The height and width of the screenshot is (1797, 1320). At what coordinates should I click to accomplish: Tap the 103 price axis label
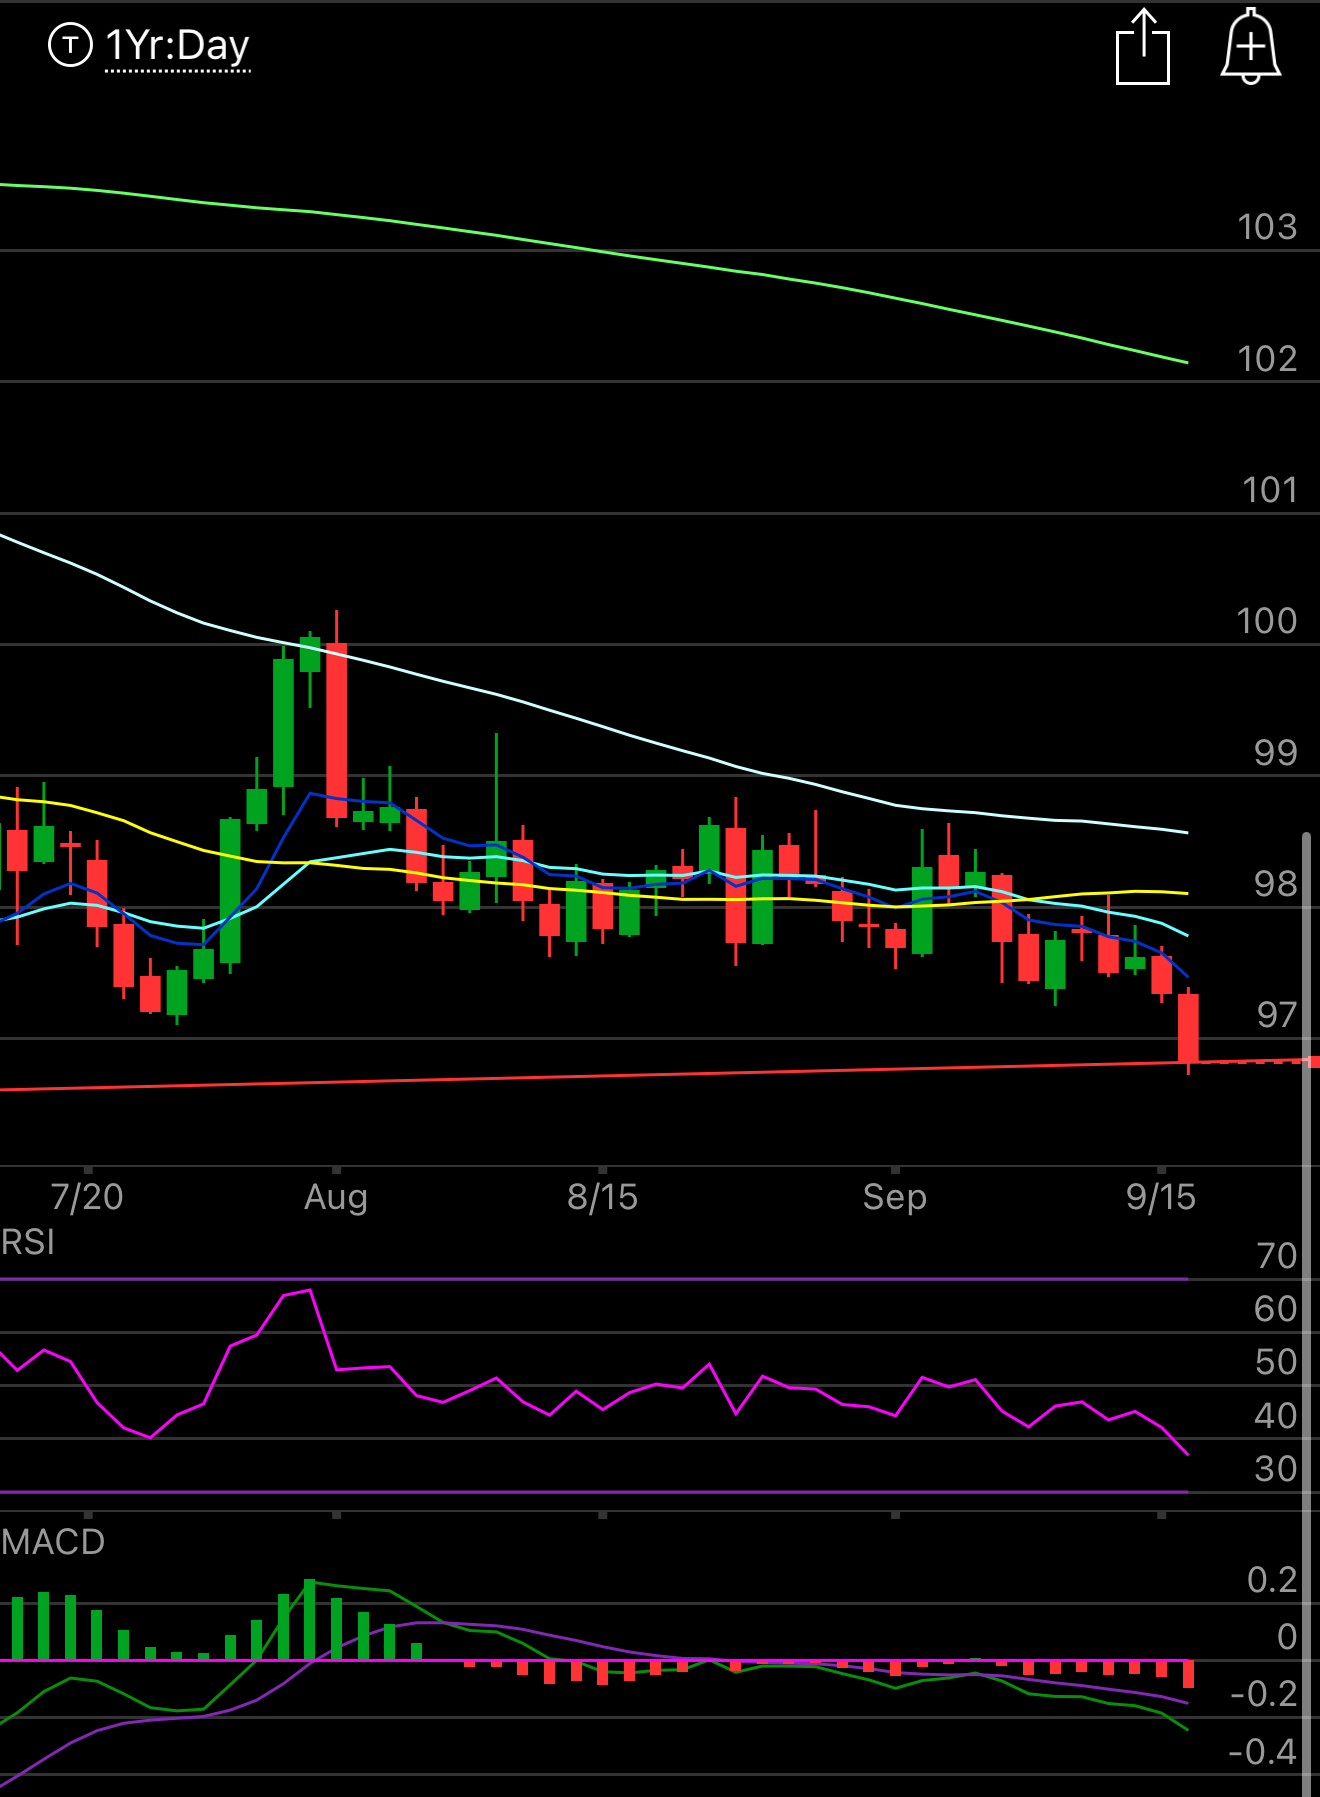pyautogui.click(x=1267, y=227)
